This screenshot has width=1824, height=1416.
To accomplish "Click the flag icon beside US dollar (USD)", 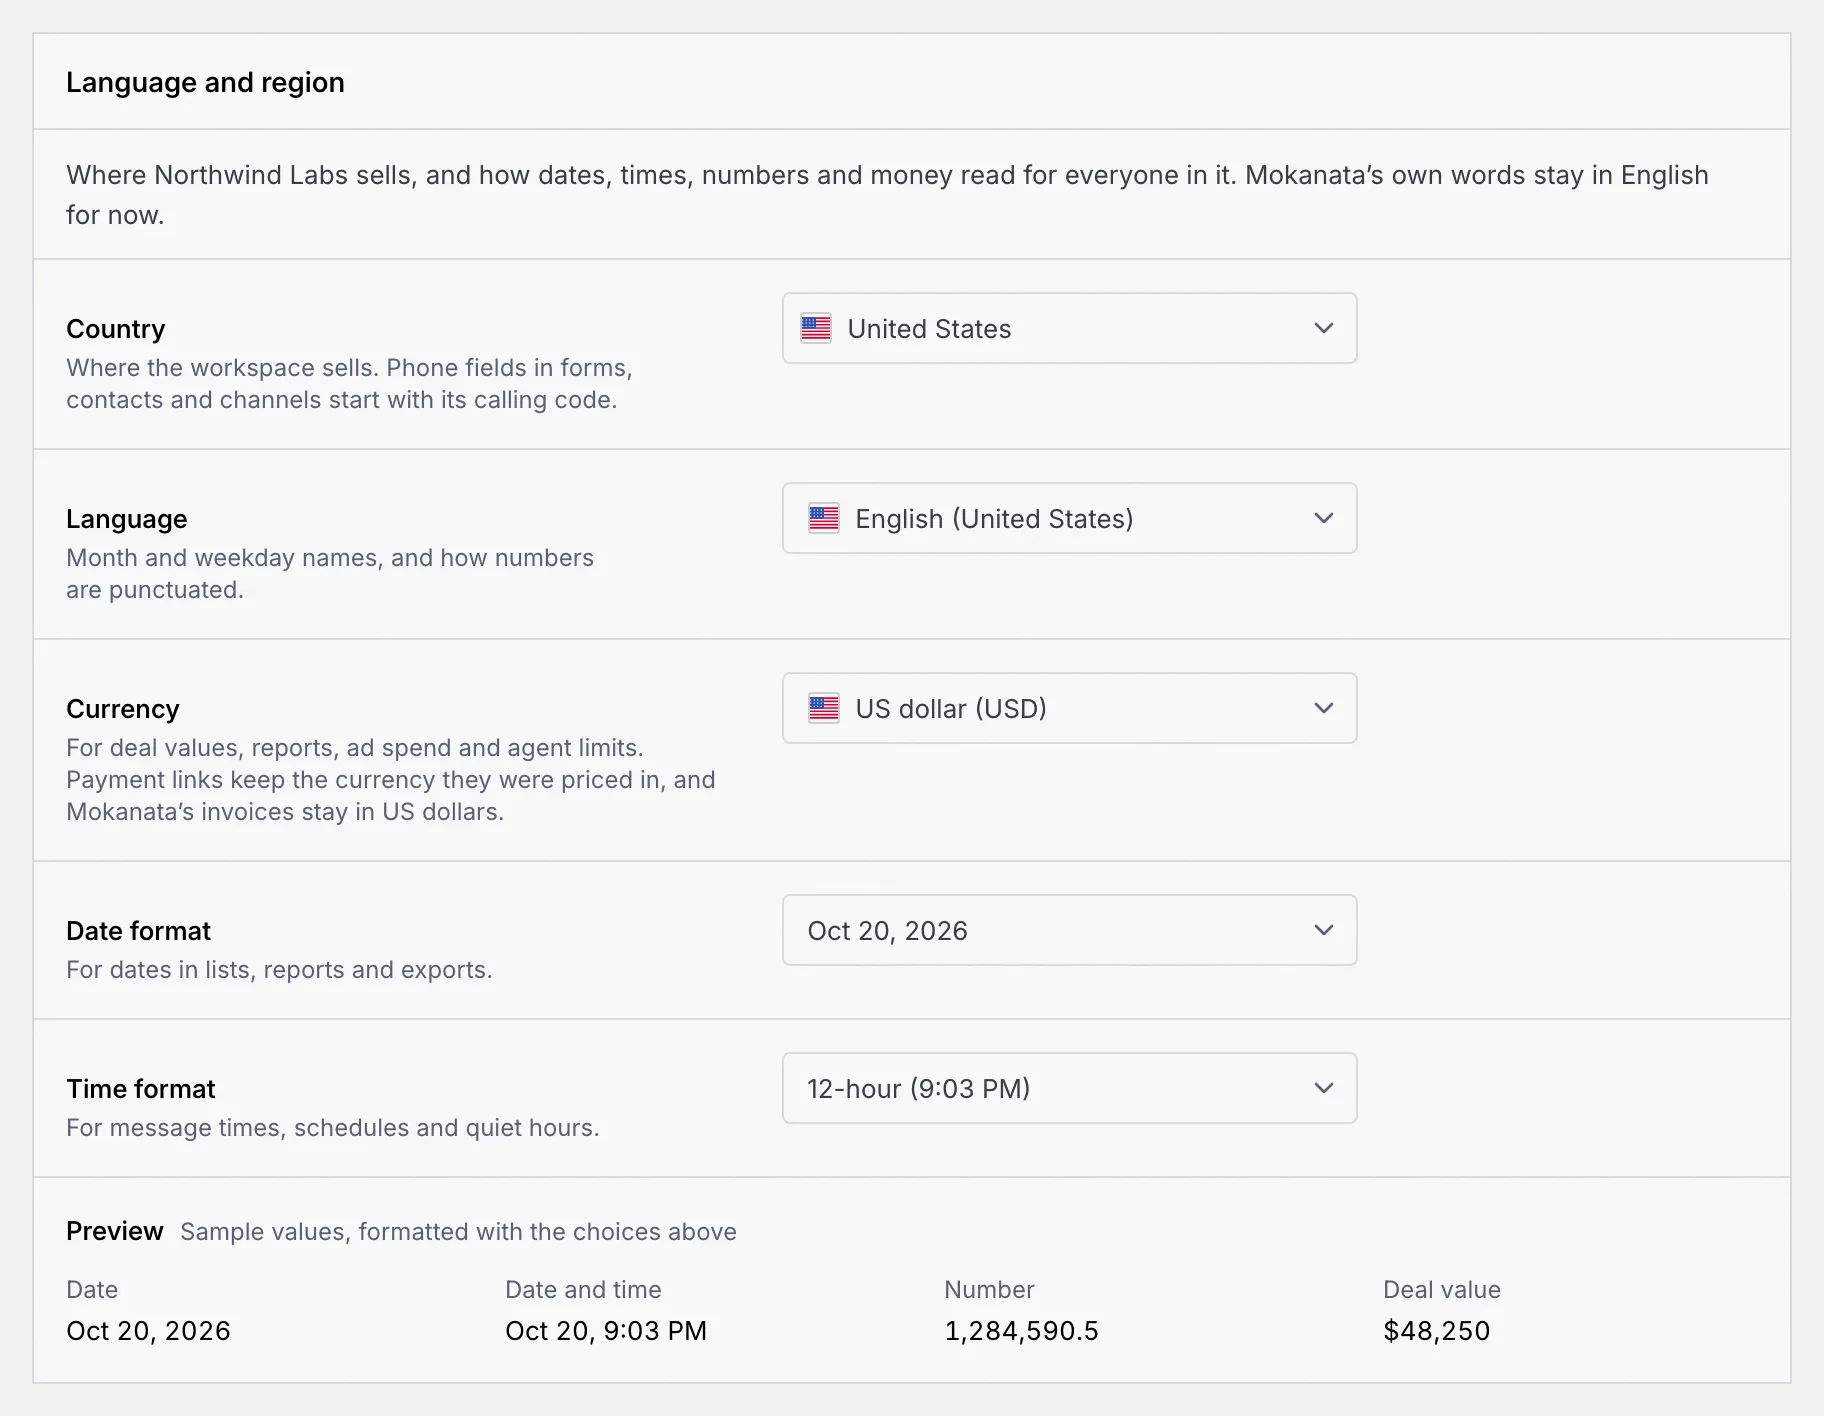I will pos(824,708).
